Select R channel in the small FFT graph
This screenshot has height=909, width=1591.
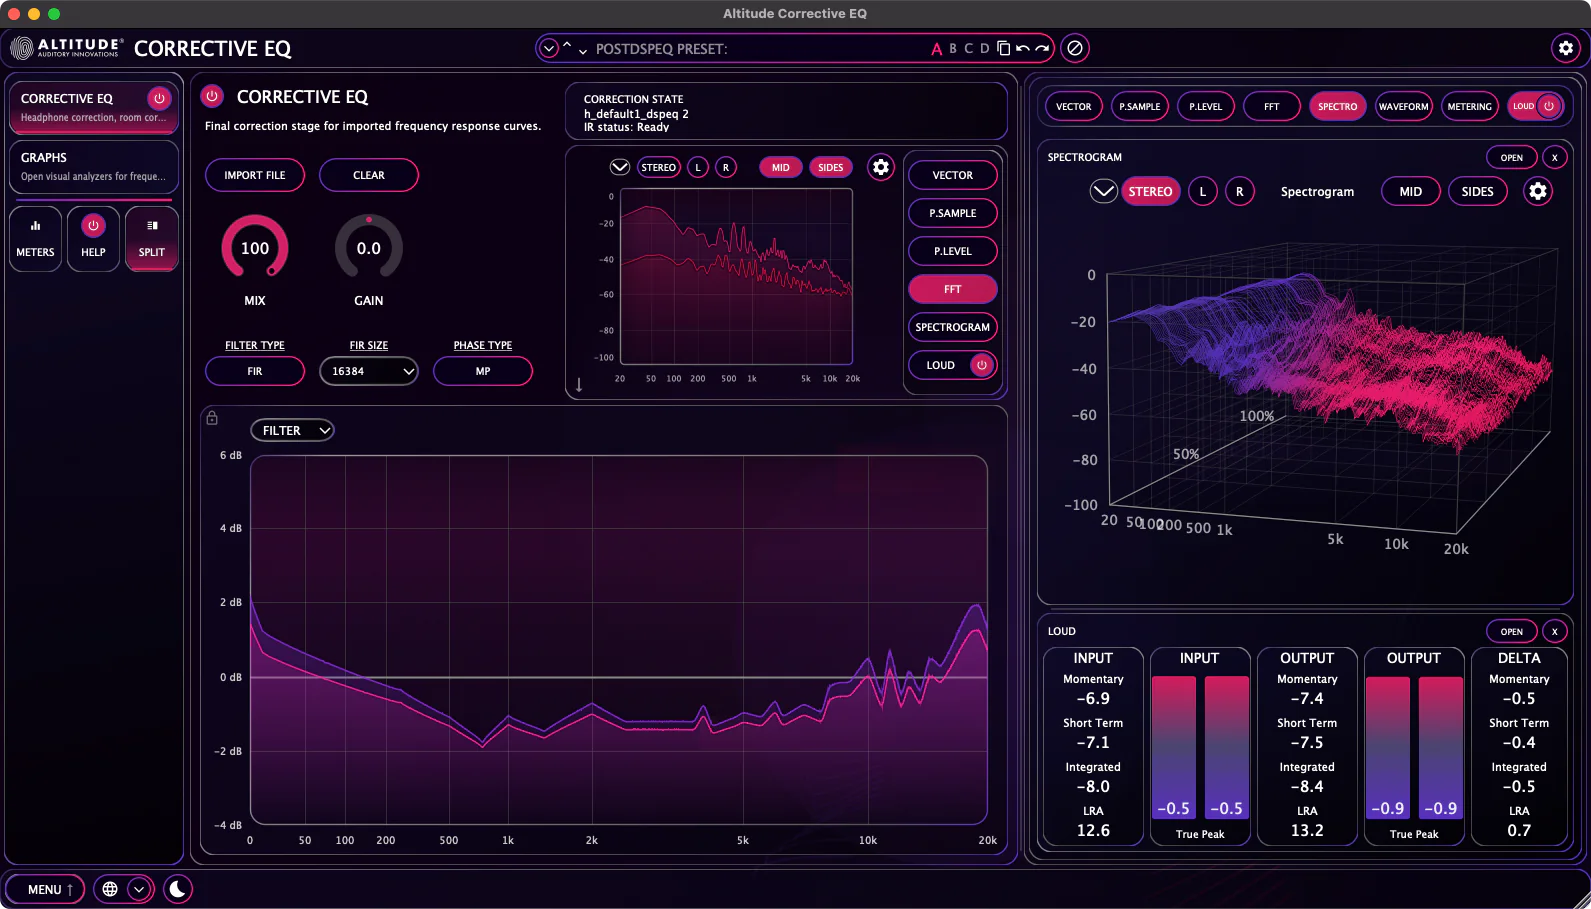pyautogui.click(x=726, y=167)
